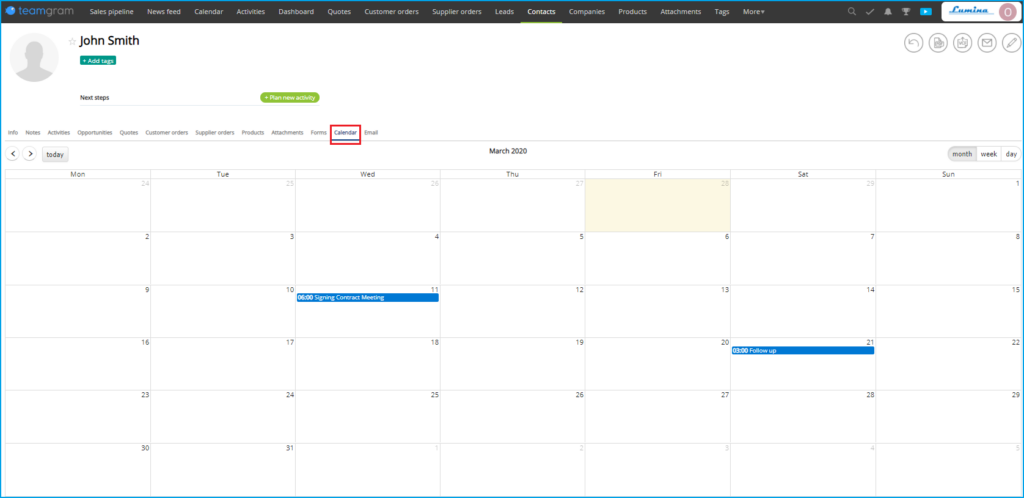This screenshot has height=498, width=1024.
Task: Switch to contact's Activities tab
Action: point(59,132)
